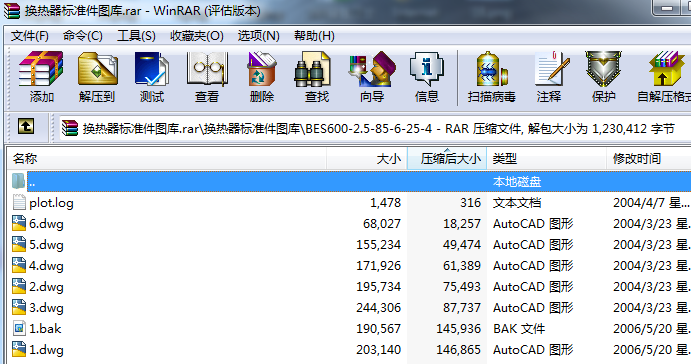Screen dimensions: 691x364
Task: Sort by the 名称 column header
Action: click(x=167, y=159)
